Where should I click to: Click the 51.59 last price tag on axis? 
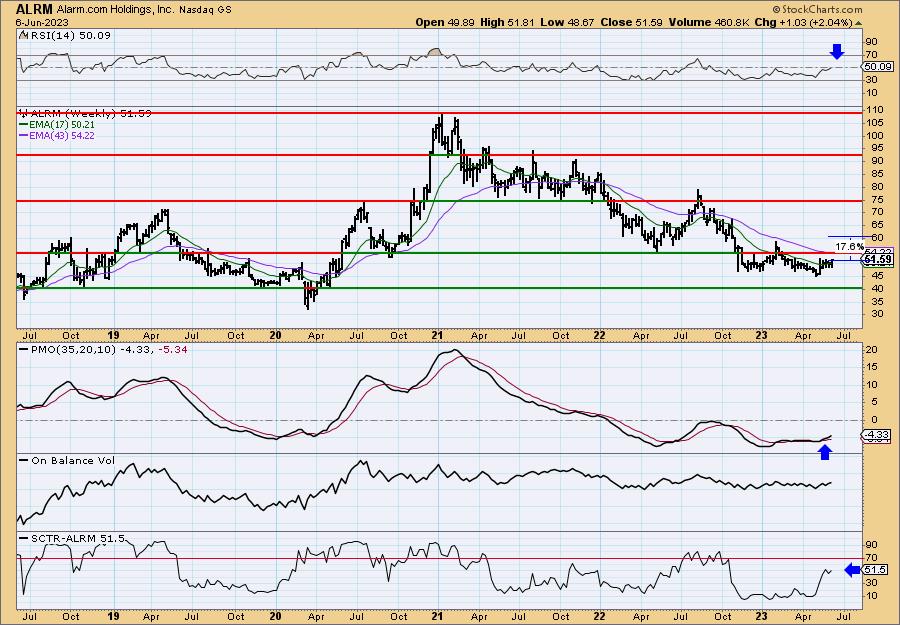[878, 260]
